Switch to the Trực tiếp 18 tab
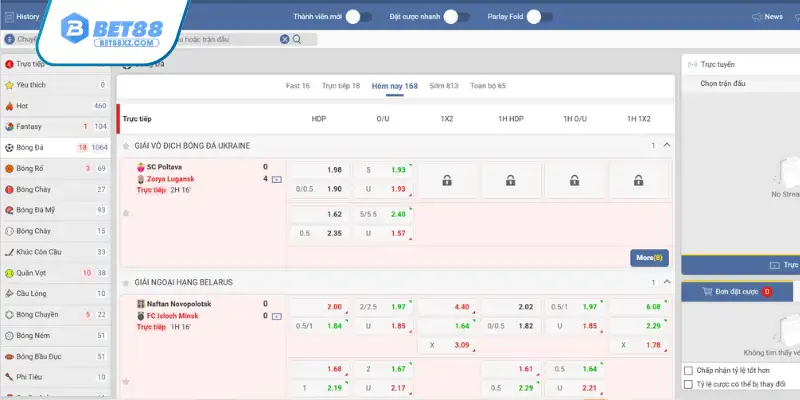The height and width of the screenshot is (400, 800). tap(342, 86)
